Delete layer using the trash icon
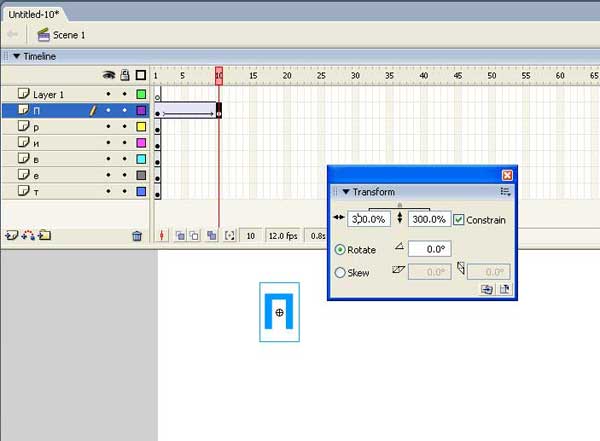The width and height of the screenshot is (600, 441). pyautogui.click(x=137, y=236)
